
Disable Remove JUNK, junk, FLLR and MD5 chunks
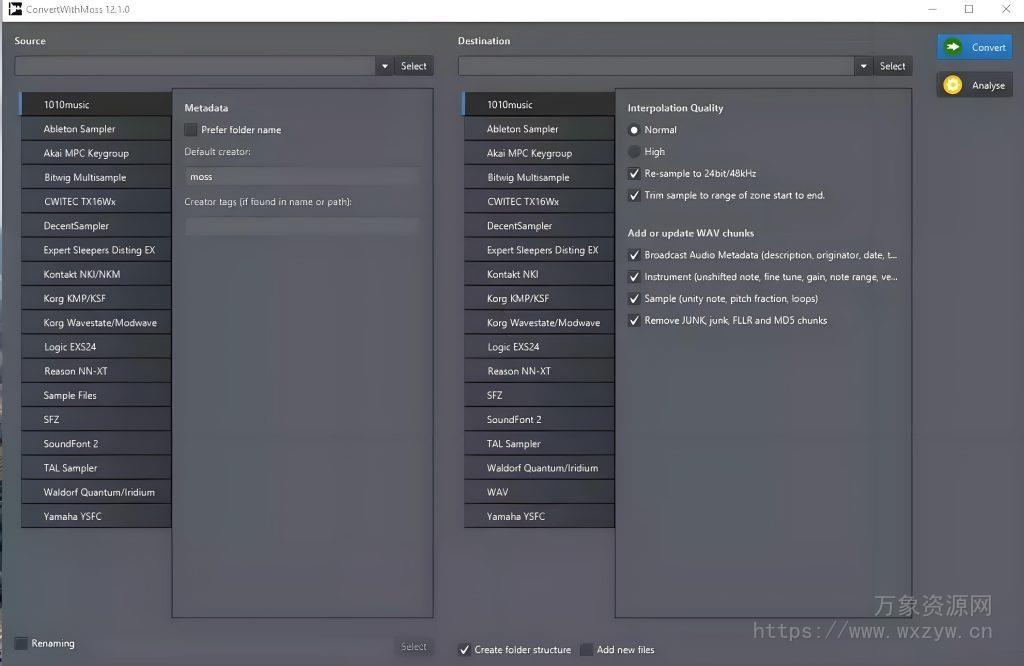click(634, 320)
